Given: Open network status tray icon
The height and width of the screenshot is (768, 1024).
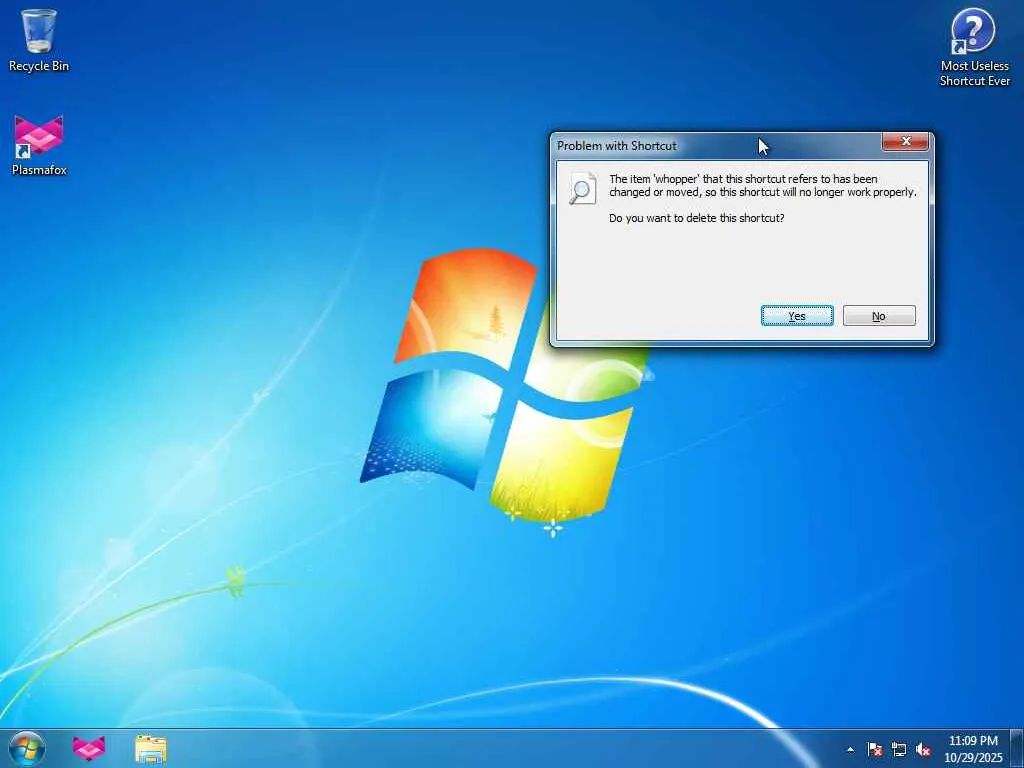Looking at the screenshot, I should 899,749.
